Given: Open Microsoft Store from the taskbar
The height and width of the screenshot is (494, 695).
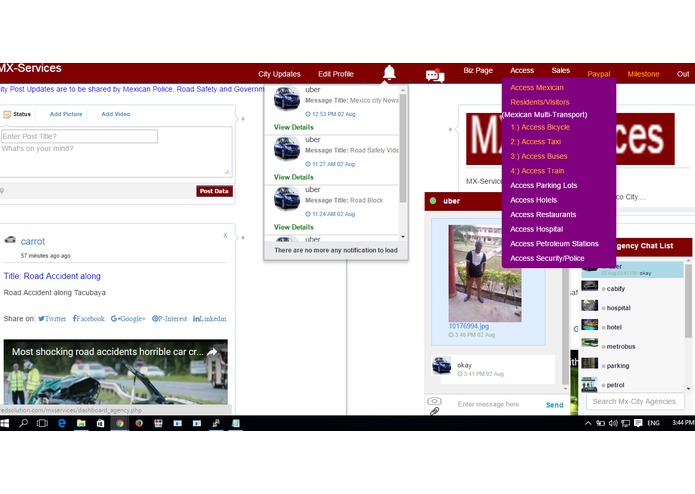Looking at the screenshot, I should [101, 423].
